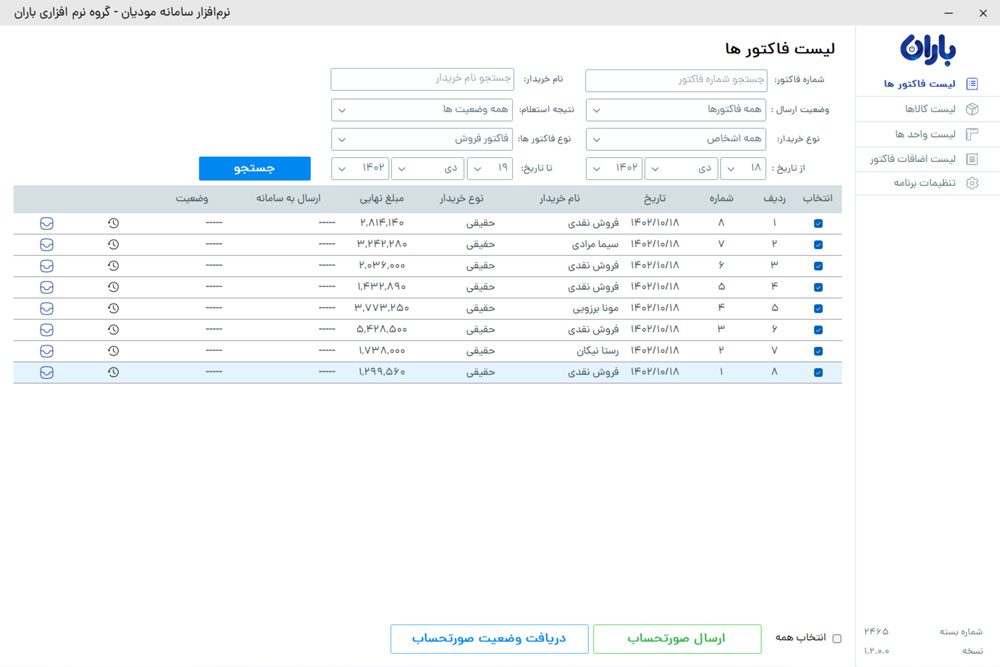Open لیست واحد ها menu item
The height and width of the screenshot is (667, 1000).
[929, 134]
